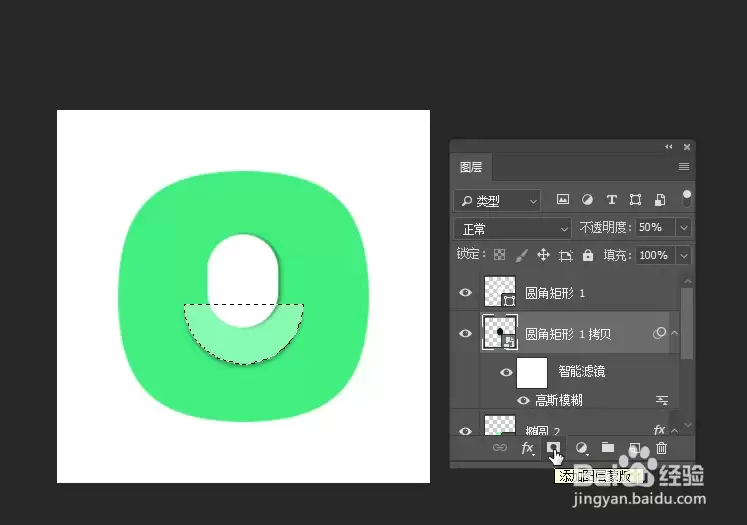Click the lock all padlock icon

coord(588,255)
